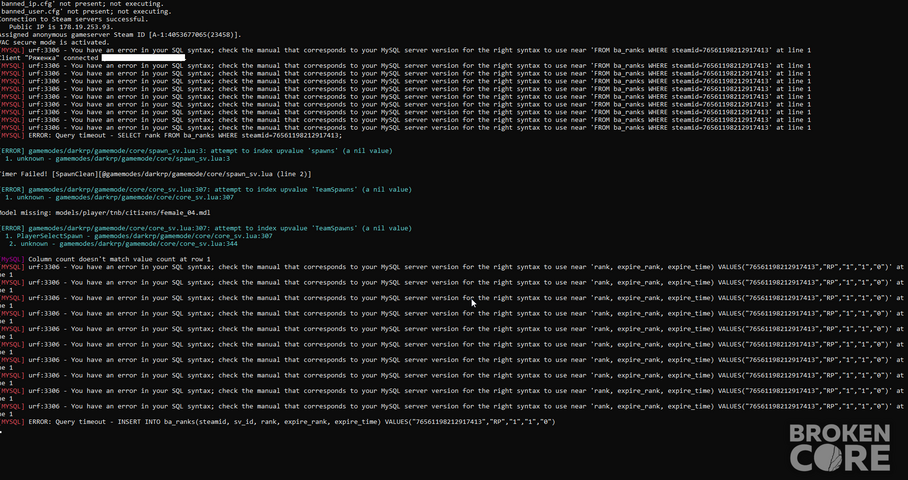Click the "1. unknown" core_sv.lua:307 trace line
Image resolution: width=908 pixels, height=480 pixels.
coord(119,197)
